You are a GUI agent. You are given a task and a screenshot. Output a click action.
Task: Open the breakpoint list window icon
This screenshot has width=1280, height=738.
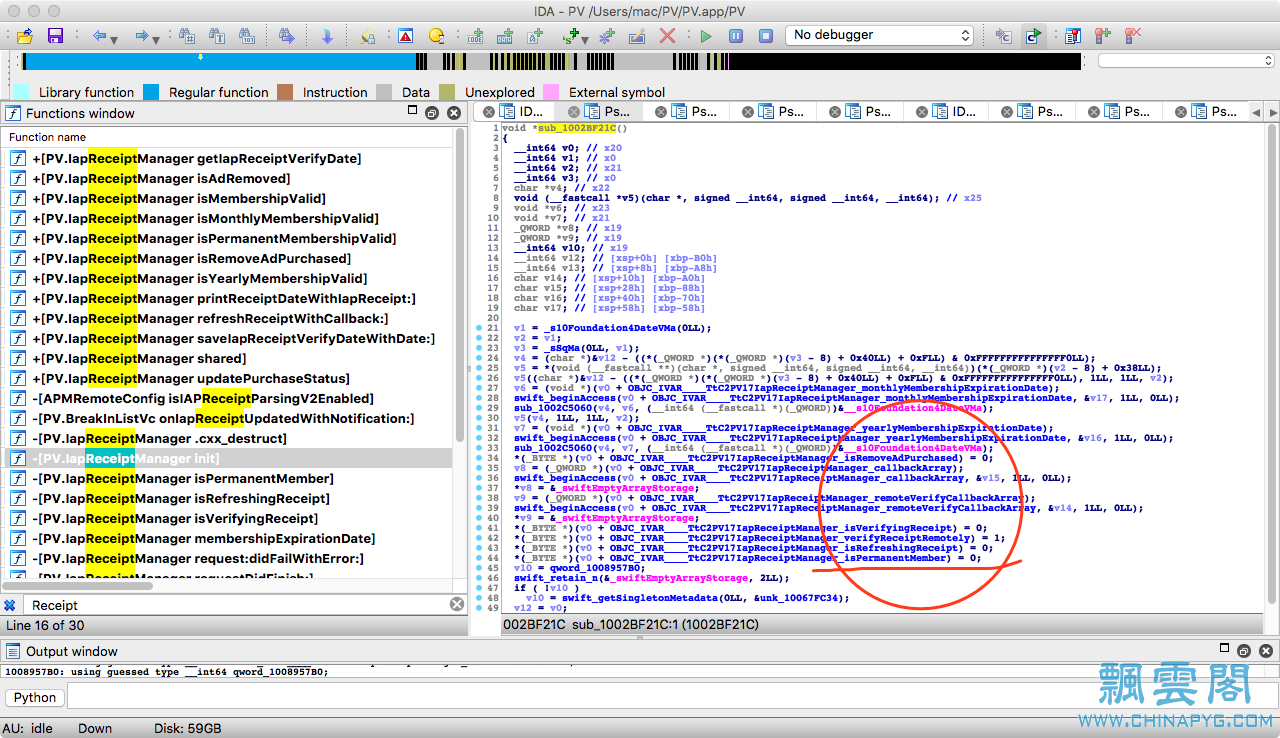pos(1073,36)
